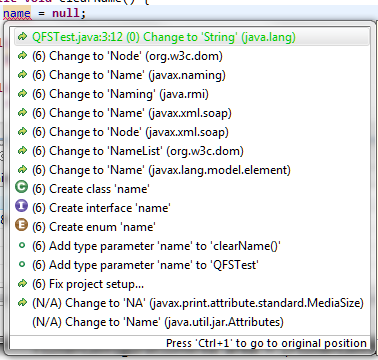
Task: Click arrow icon beside 'Name' (javax.naming)
Action: [22, 75]
